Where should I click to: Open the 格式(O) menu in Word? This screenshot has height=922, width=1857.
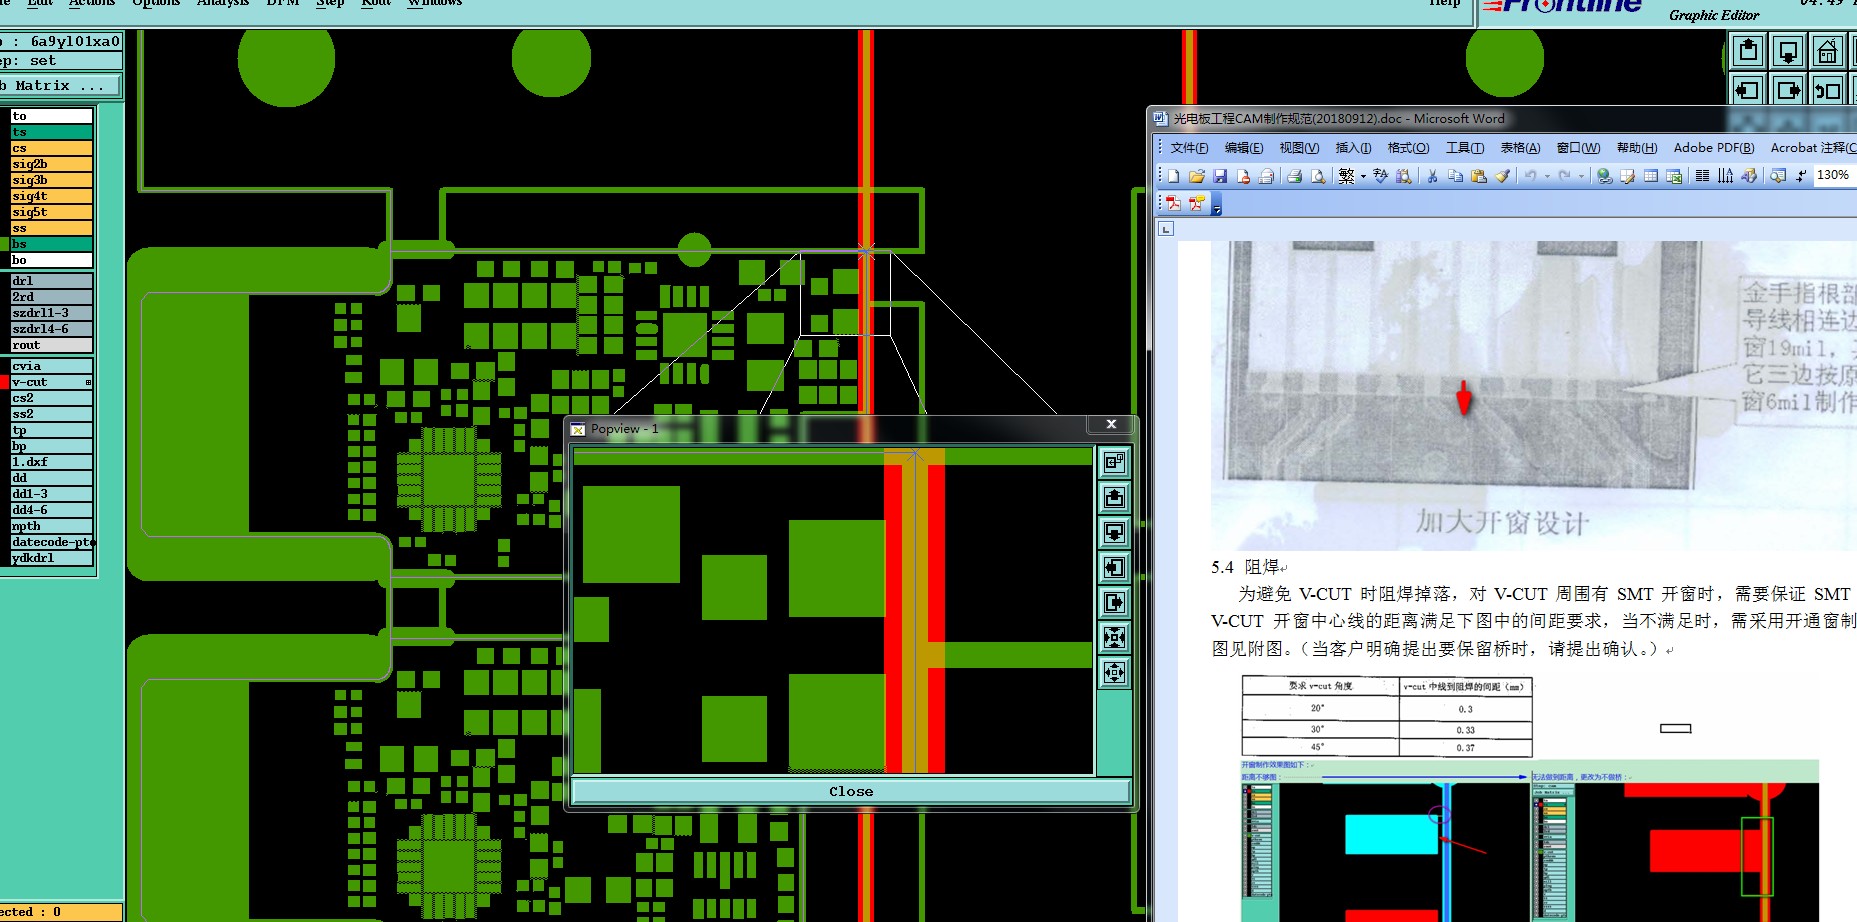tap(1408, 148)
